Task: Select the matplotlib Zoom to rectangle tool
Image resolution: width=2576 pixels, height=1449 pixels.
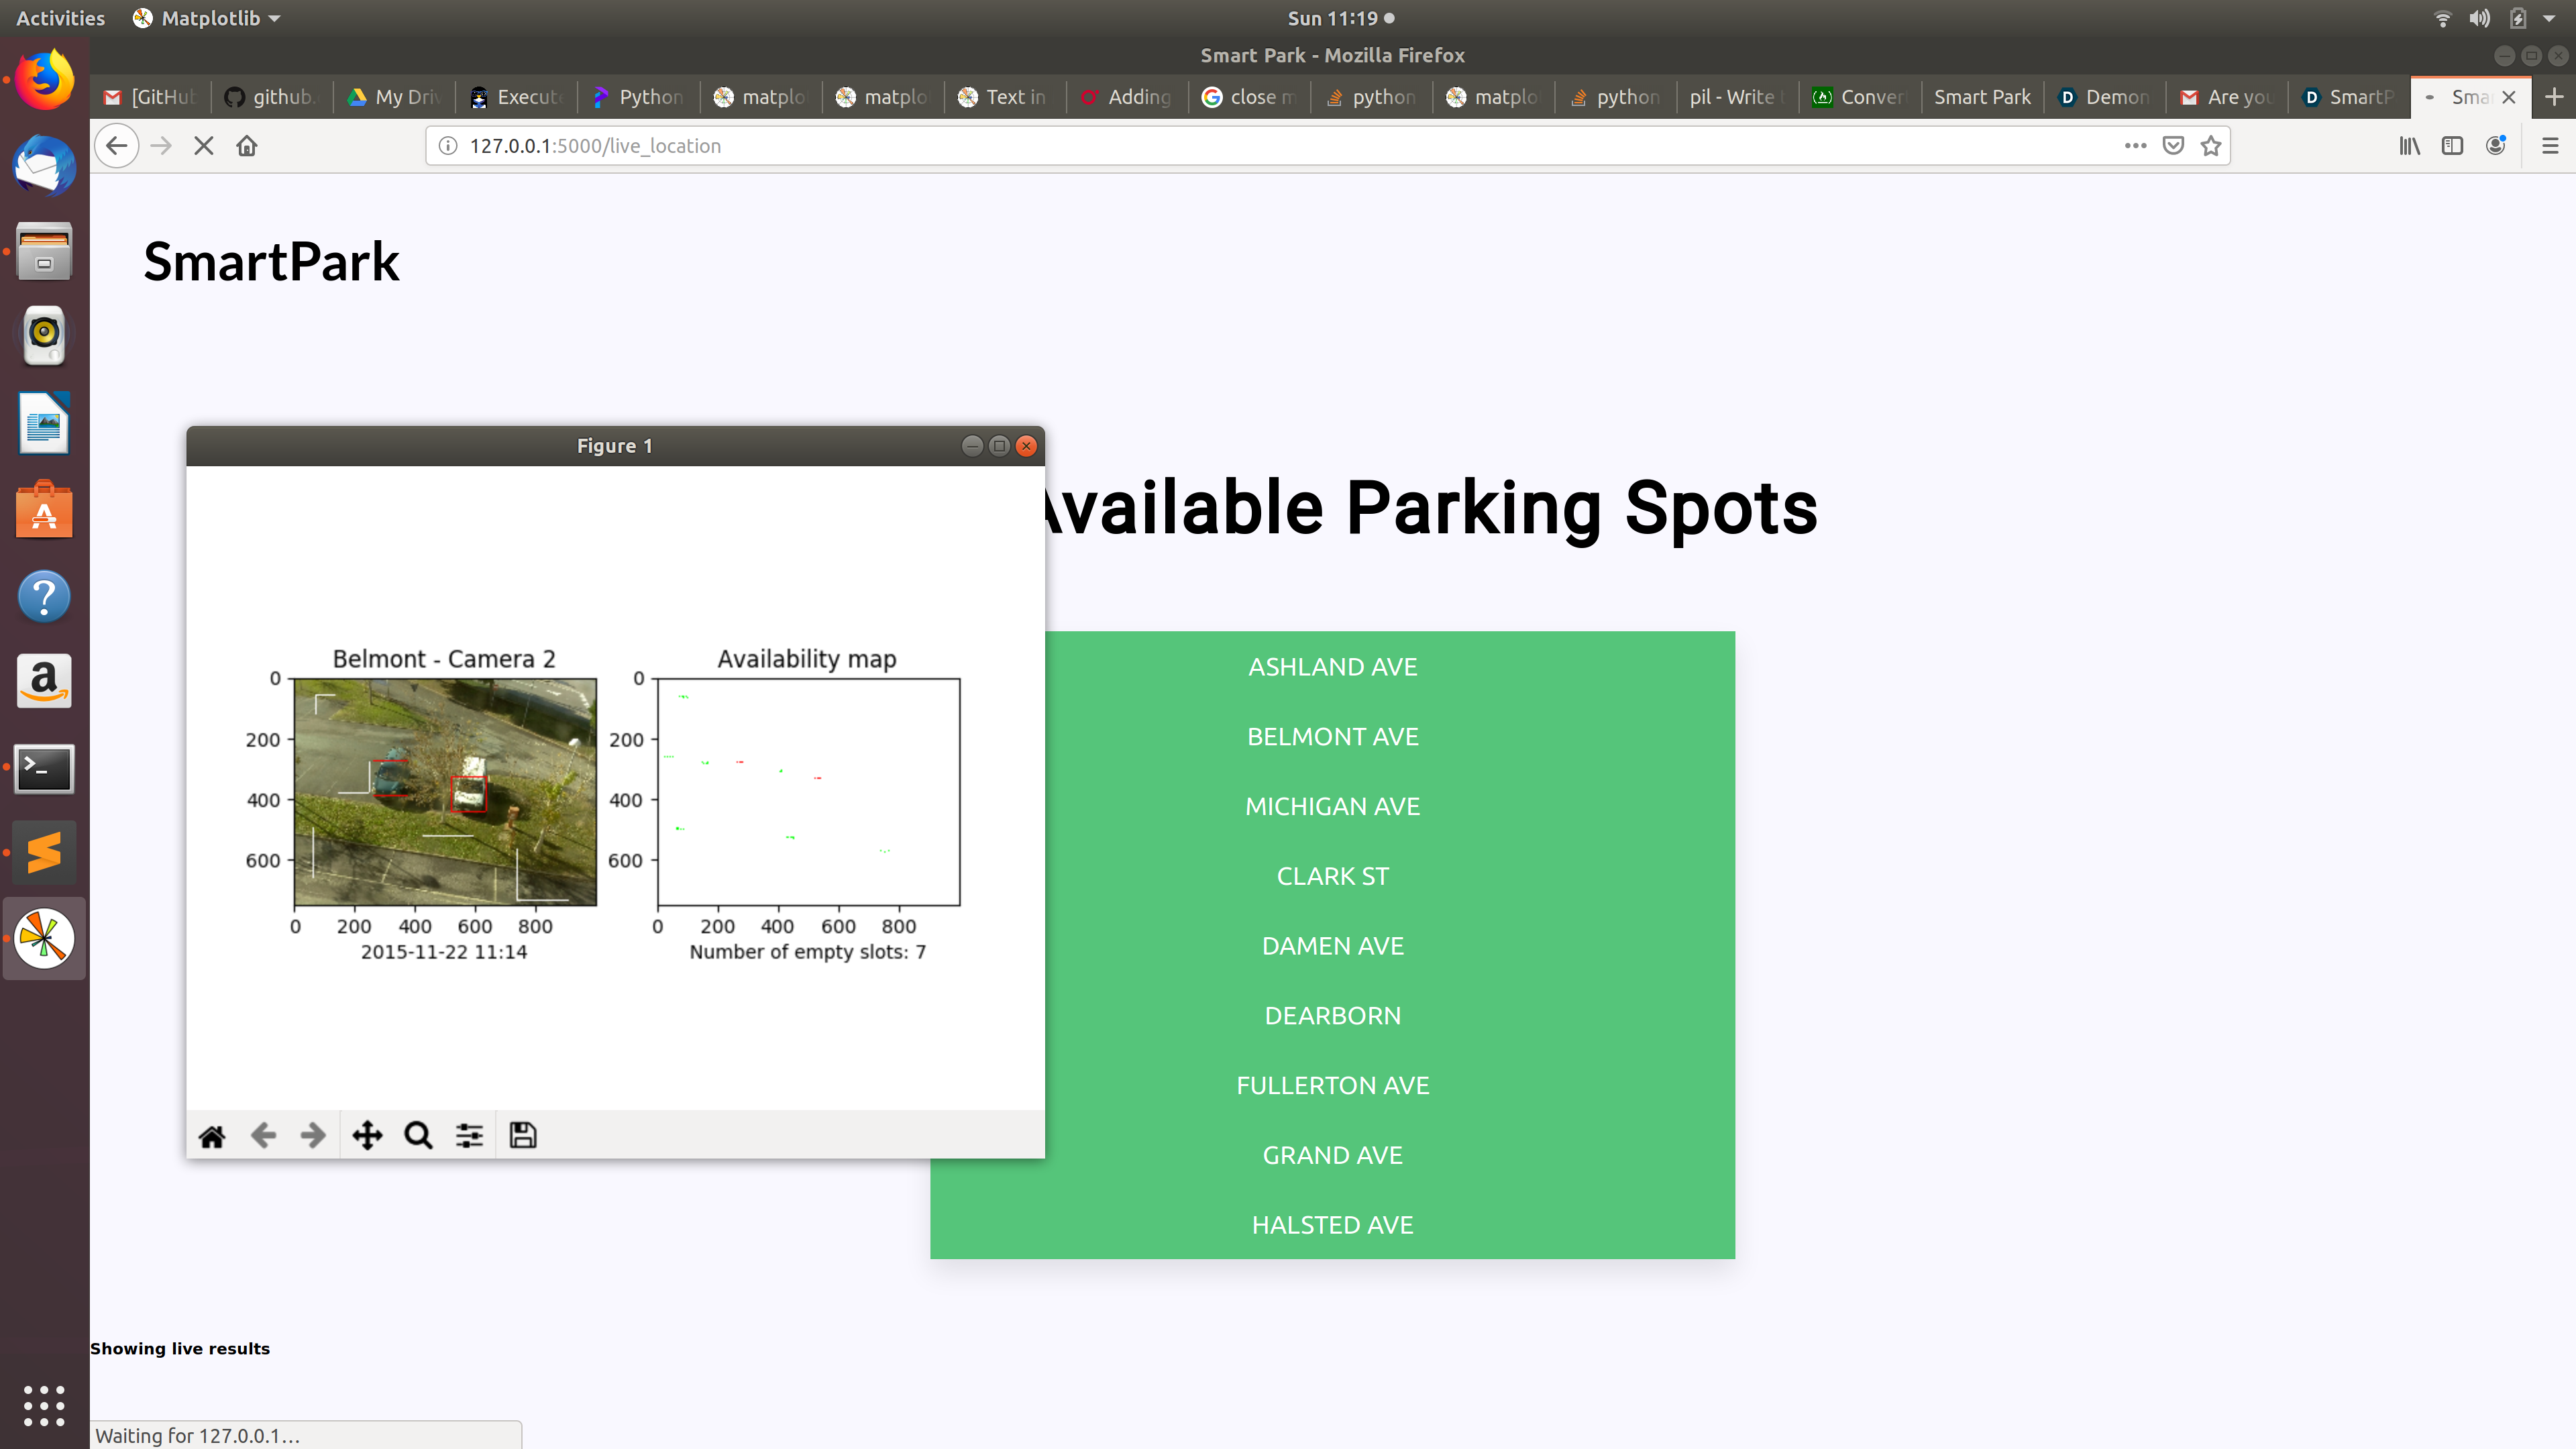Action: click(418, 1136)
